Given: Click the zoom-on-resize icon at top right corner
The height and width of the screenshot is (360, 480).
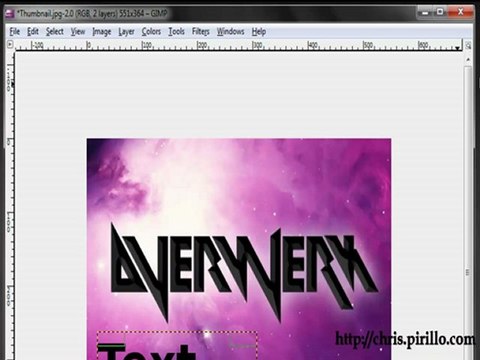Looking at the screenshot, I should (x=468, y=45).
